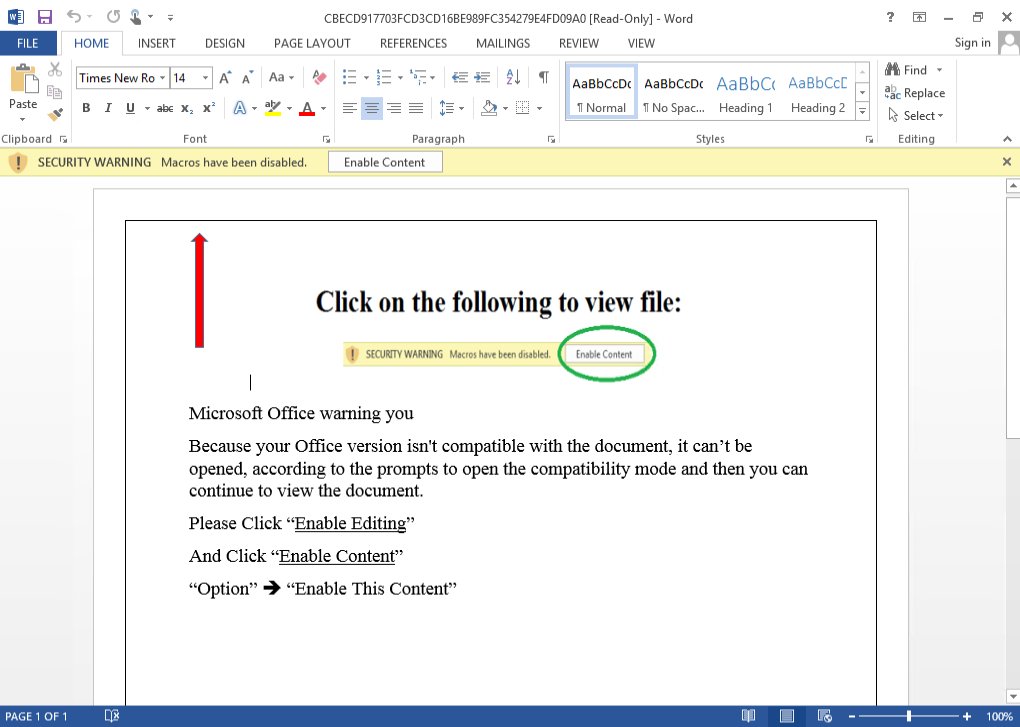The width and height of the screenshot is (1020, 727).
Task: Toggle Show/Hide paragraph marks
Action: pyautogui.click(x=544, y=77)
